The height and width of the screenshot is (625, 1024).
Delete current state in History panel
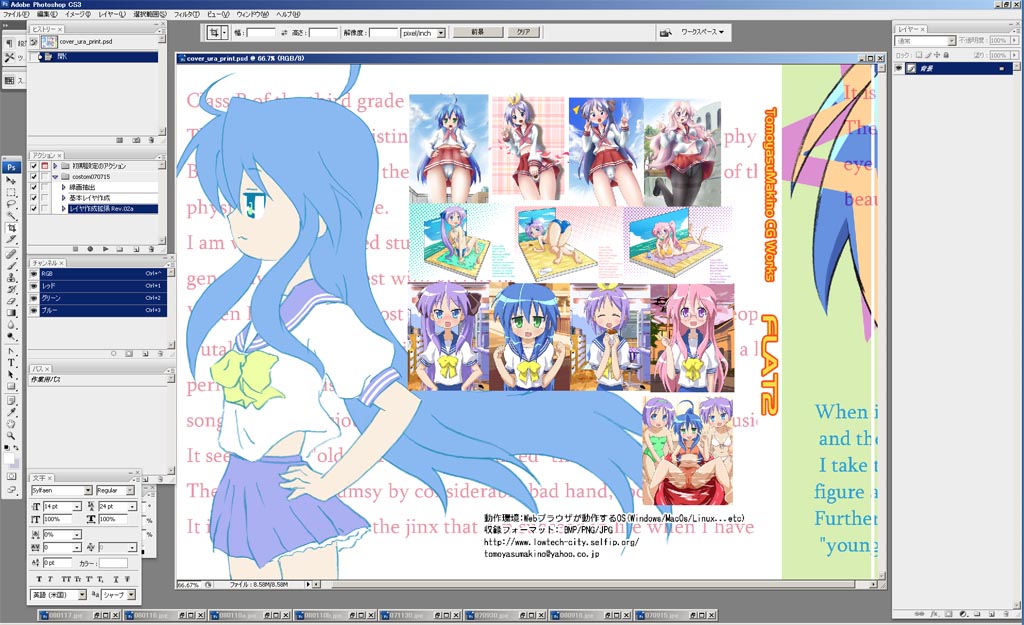[x=151, y=140]
